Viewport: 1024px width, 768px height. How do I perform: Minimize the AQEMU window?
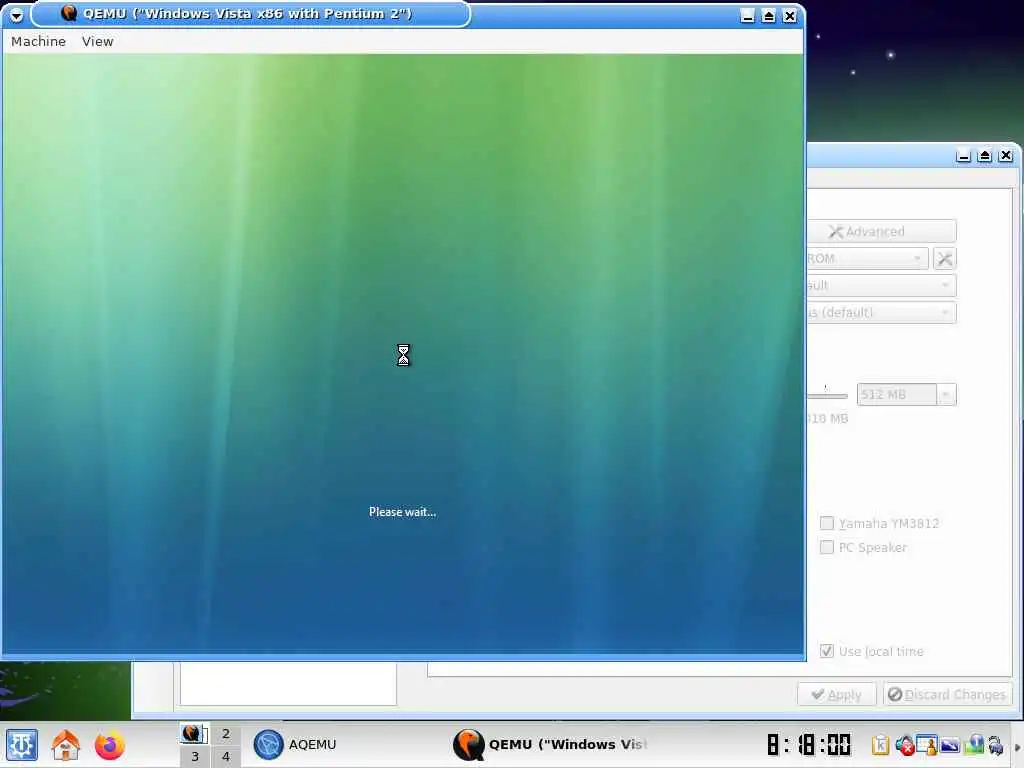(x=963, y=155)
